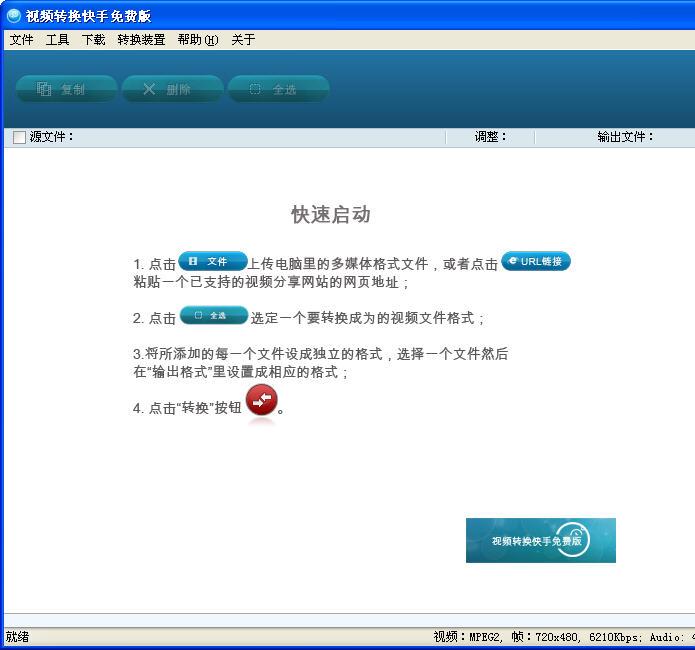Click the blue 全选 button in step 2
The height and width of the screenshot is (650, 695).
click(x=213, y=316)
